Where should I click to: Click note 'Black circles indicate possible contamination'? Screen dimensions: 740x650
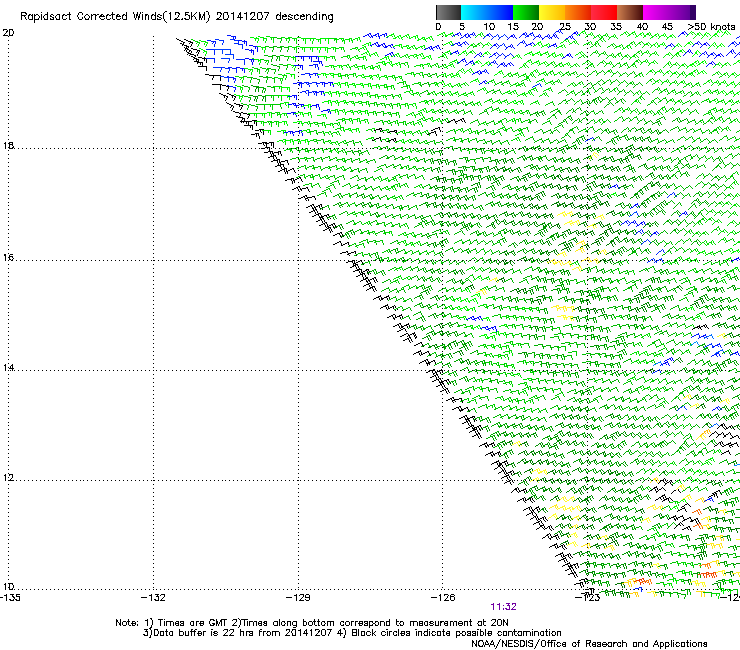[456, 633]
